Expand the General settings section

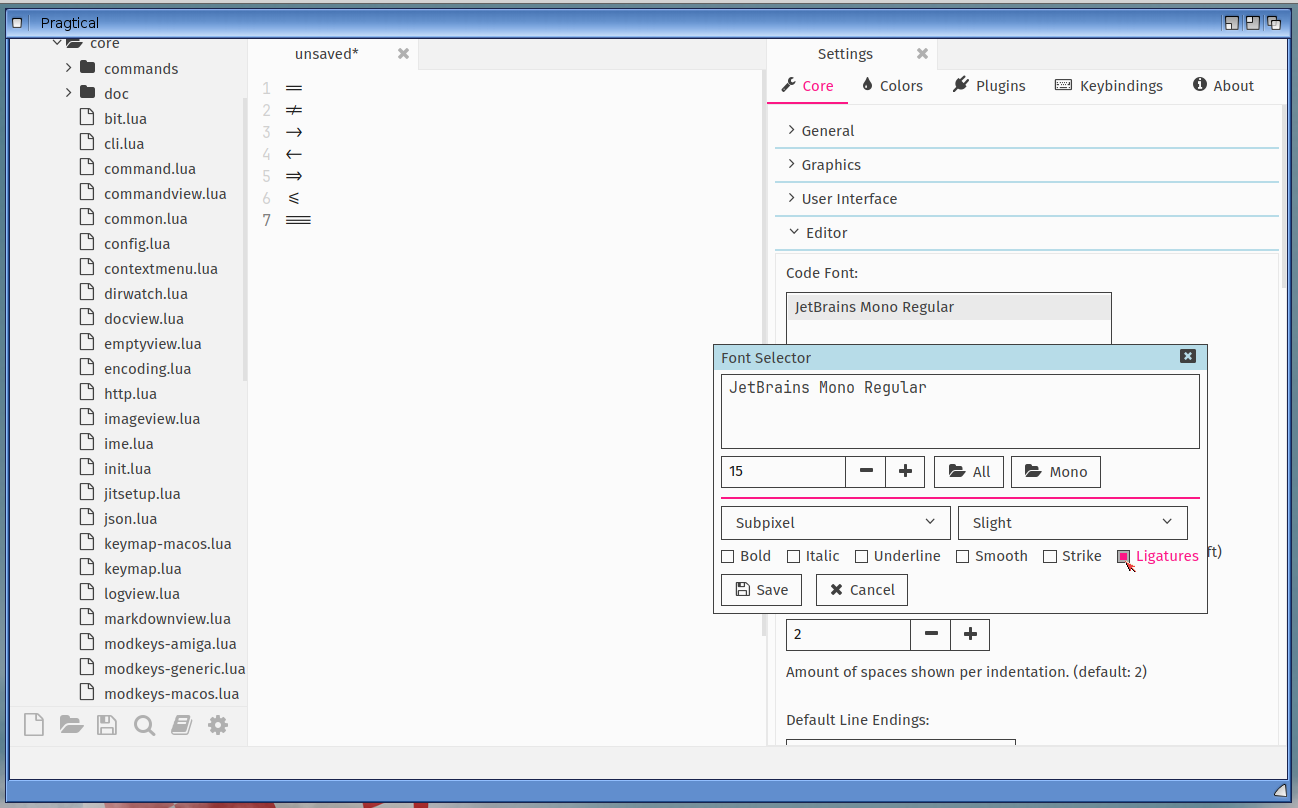tap(1027, 131)
